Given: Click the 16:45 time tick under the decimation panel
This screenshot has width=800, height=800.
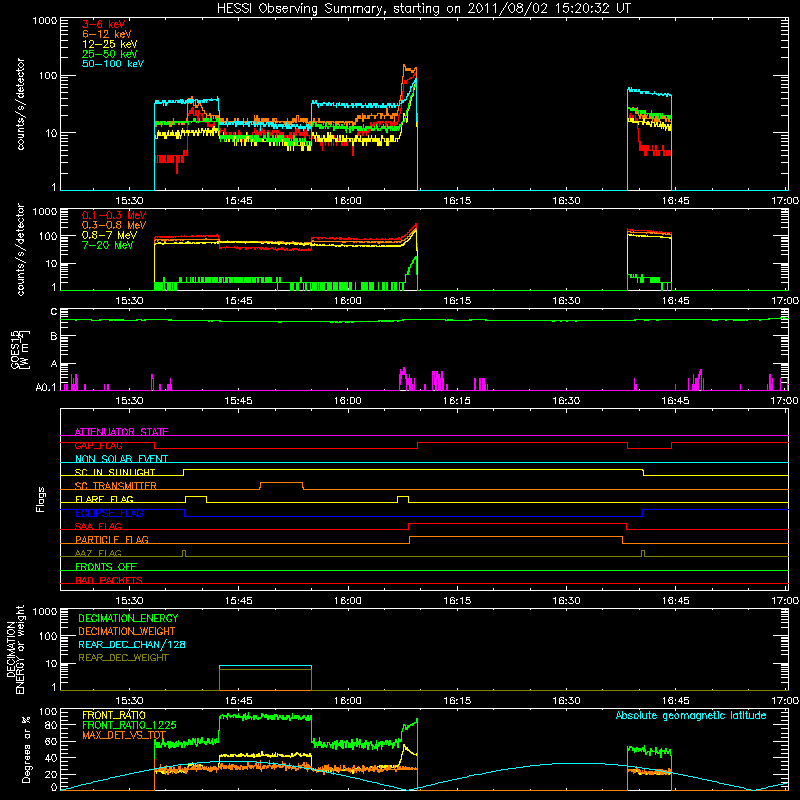Looking at the screenshot, I should (x=675, y=701).
